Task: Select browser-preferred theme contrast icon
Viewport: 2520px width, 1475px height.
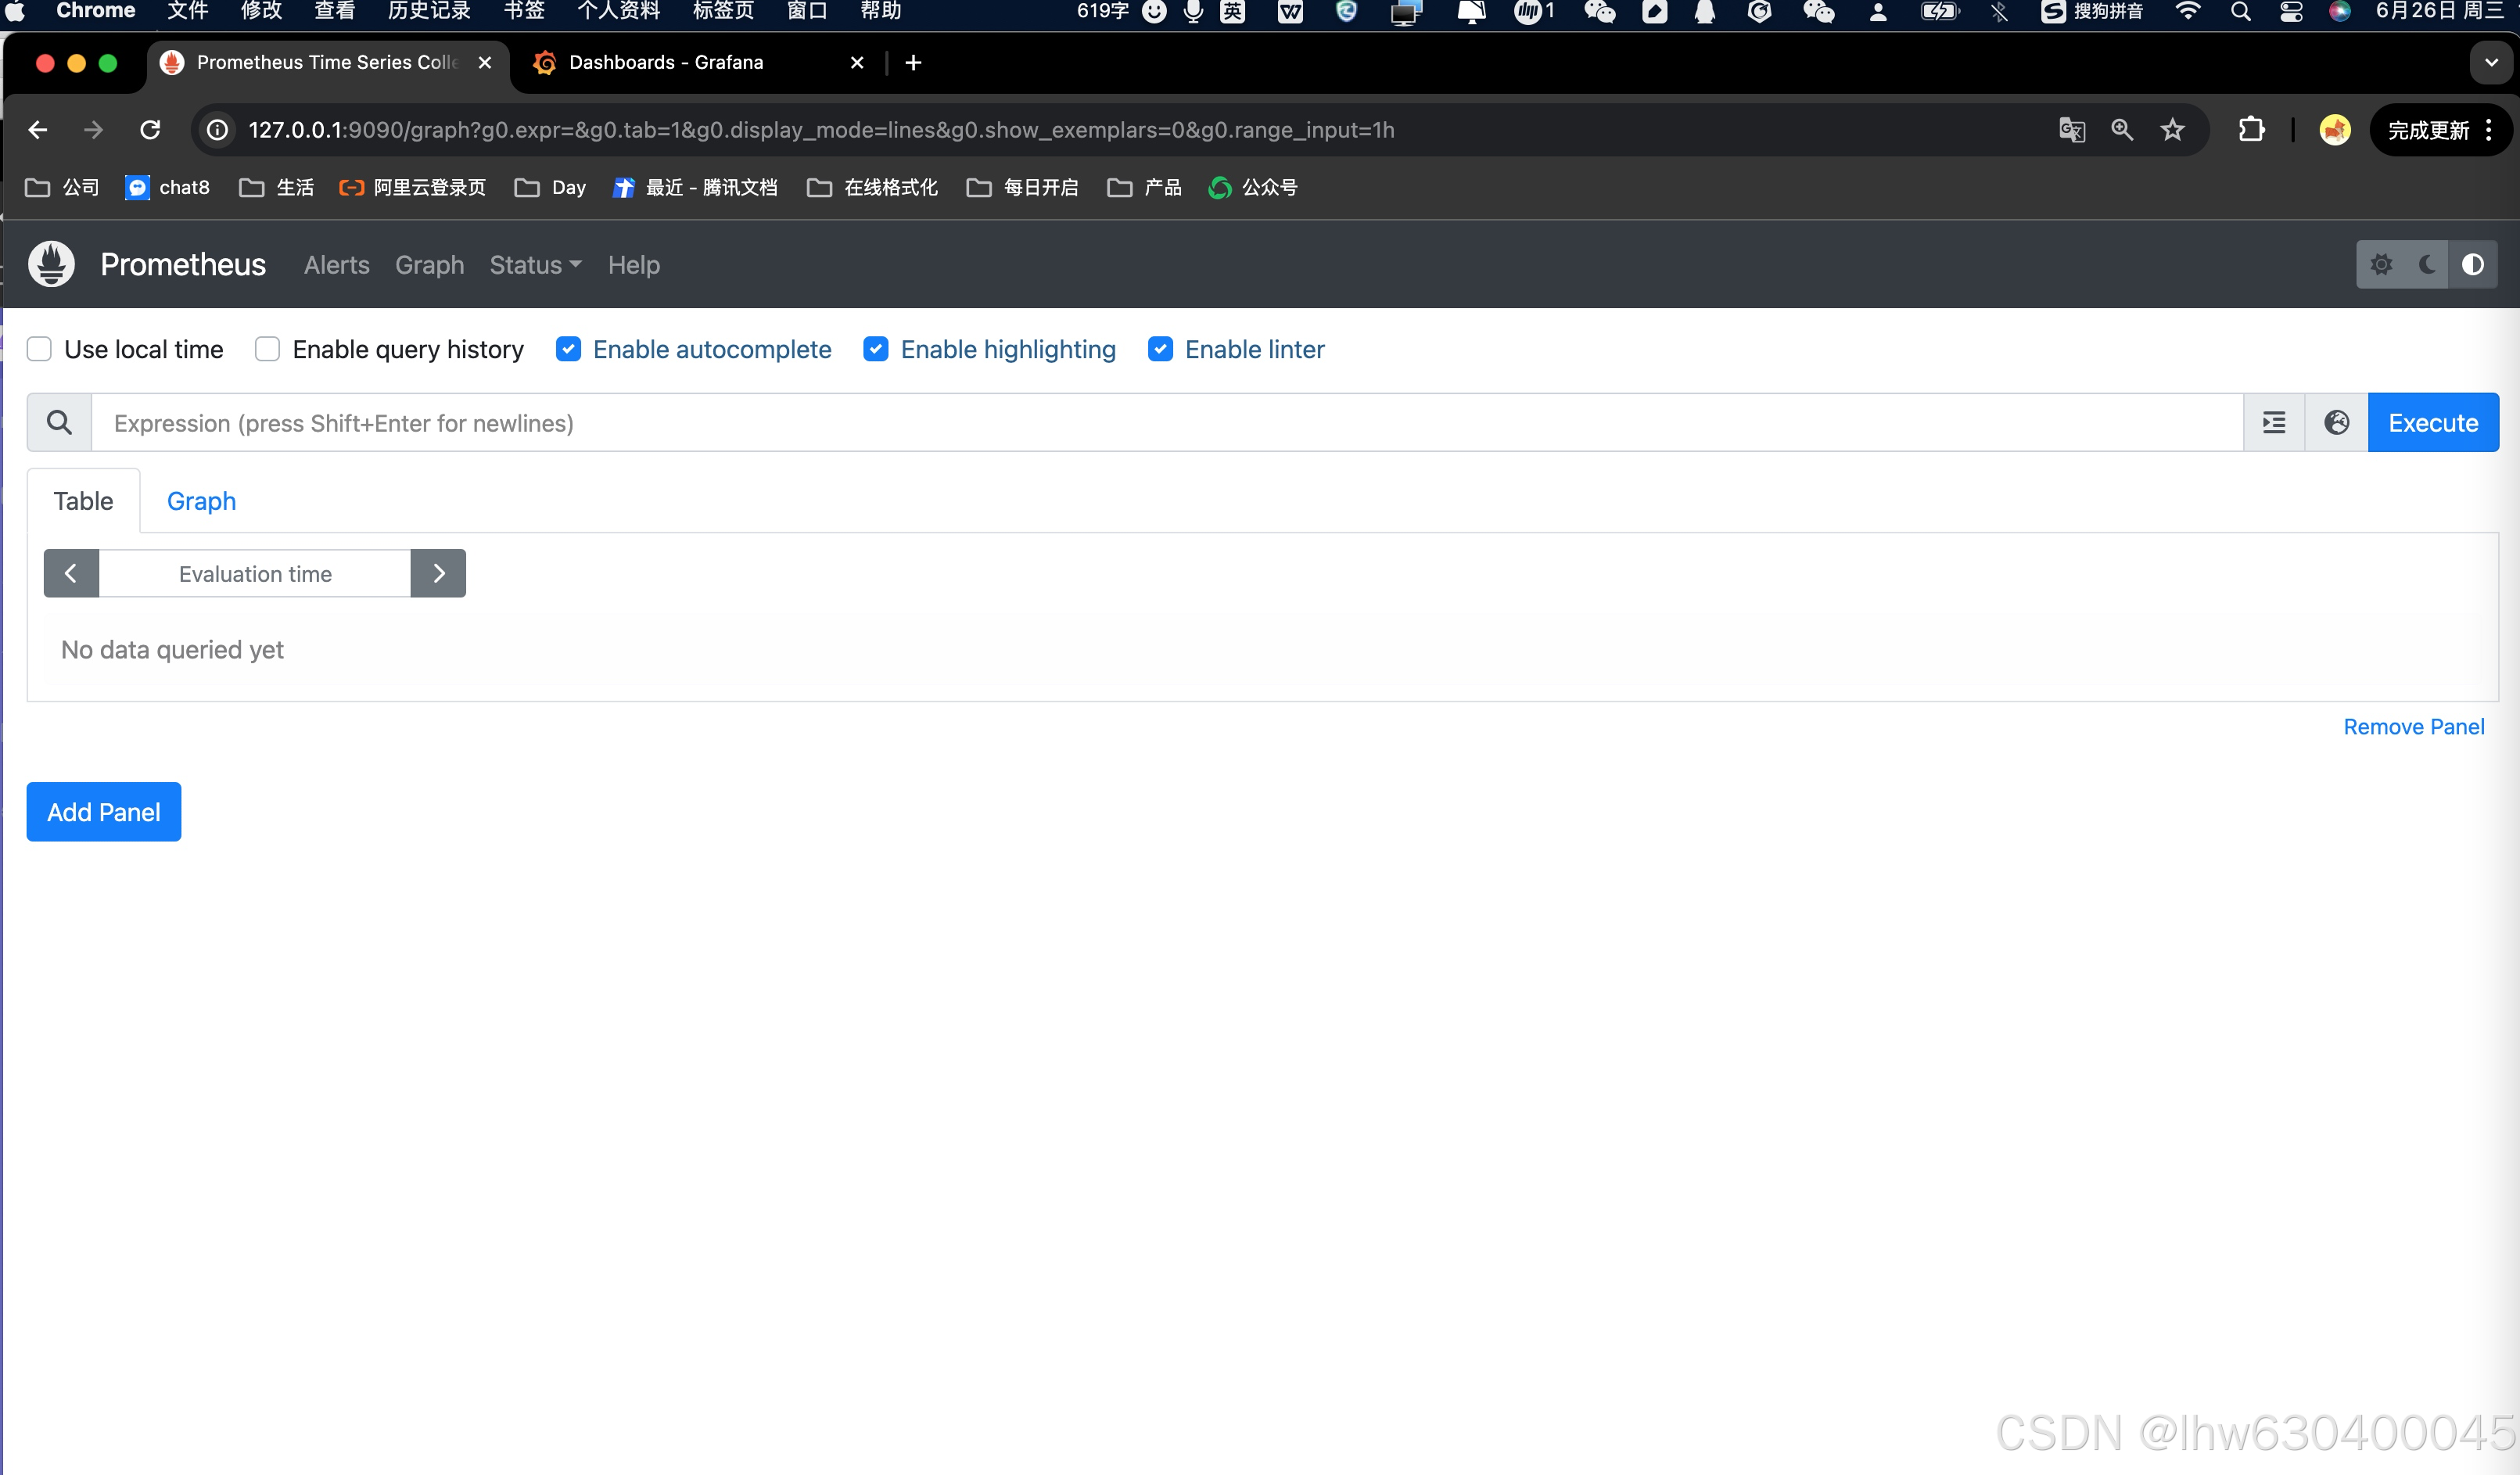Action: point(2472,264)
